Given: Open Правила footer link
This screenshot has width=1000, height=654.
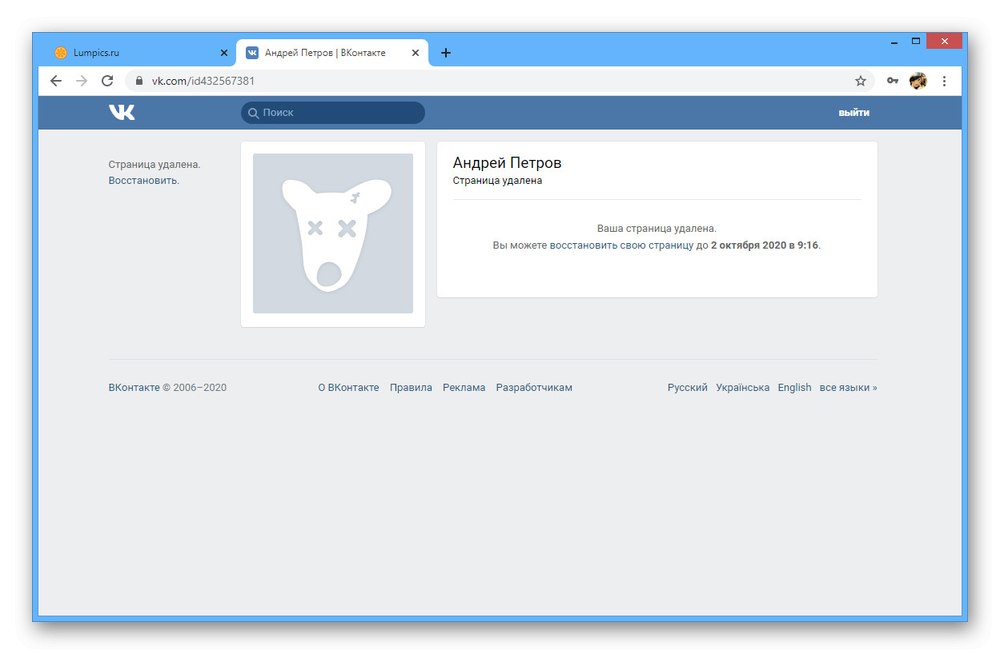Looking at the screenshot, I should pyautogui.click(x=411, y=387).
